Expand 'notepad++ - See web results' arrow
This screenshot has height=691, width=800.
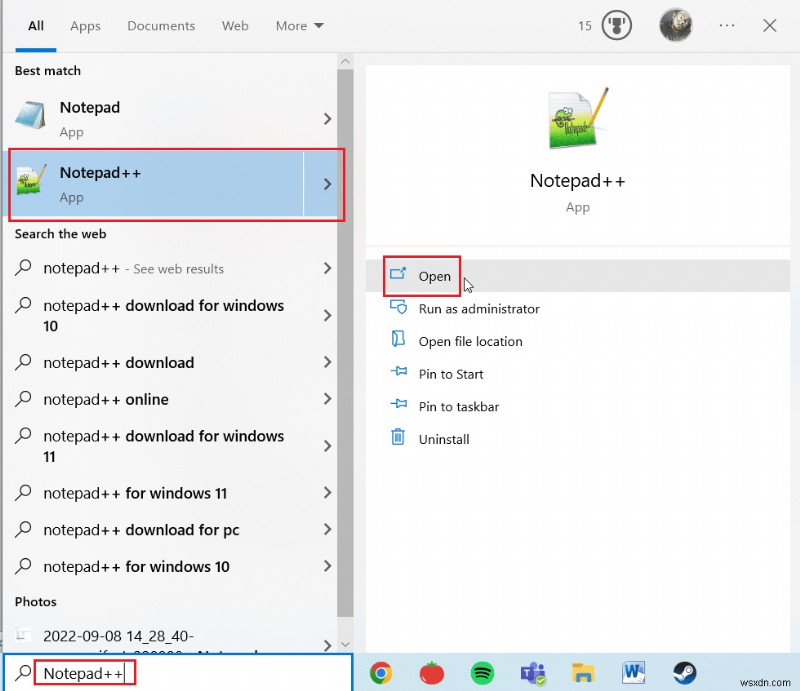[x=327, y=268]
